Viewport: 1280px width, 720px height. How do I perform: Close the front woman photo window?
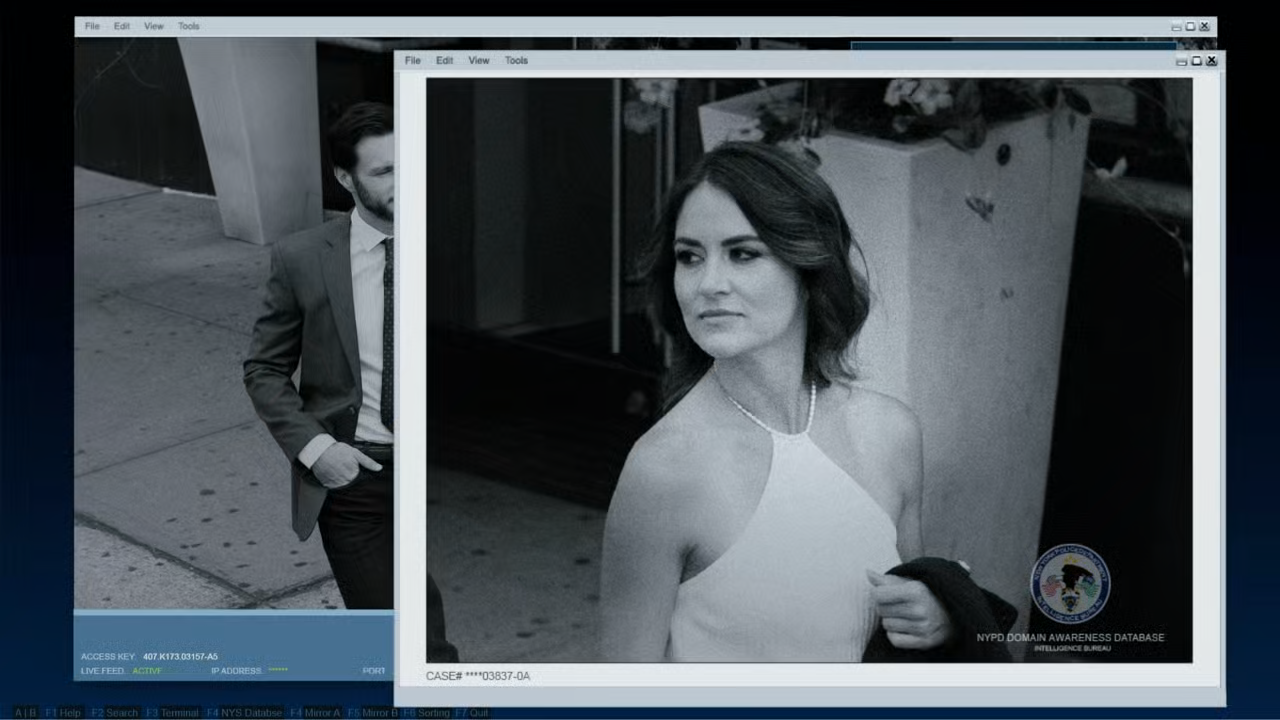coord(1211,61)
